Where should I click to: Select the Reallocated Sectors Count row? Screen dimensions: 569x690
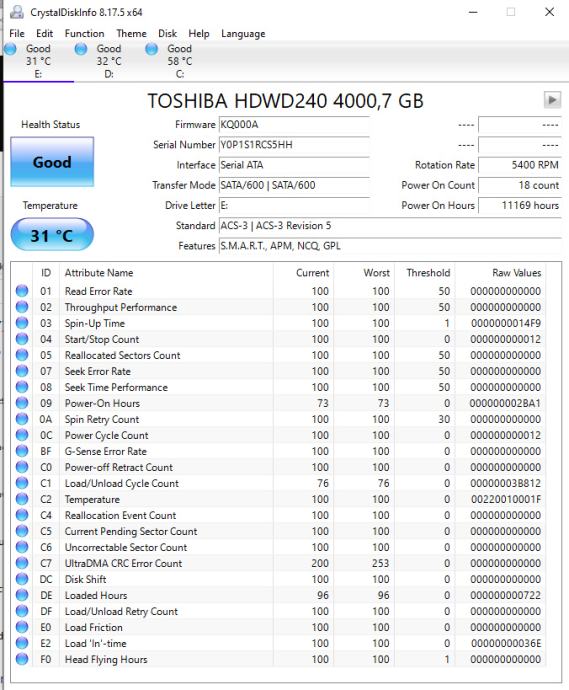point(279,355)
